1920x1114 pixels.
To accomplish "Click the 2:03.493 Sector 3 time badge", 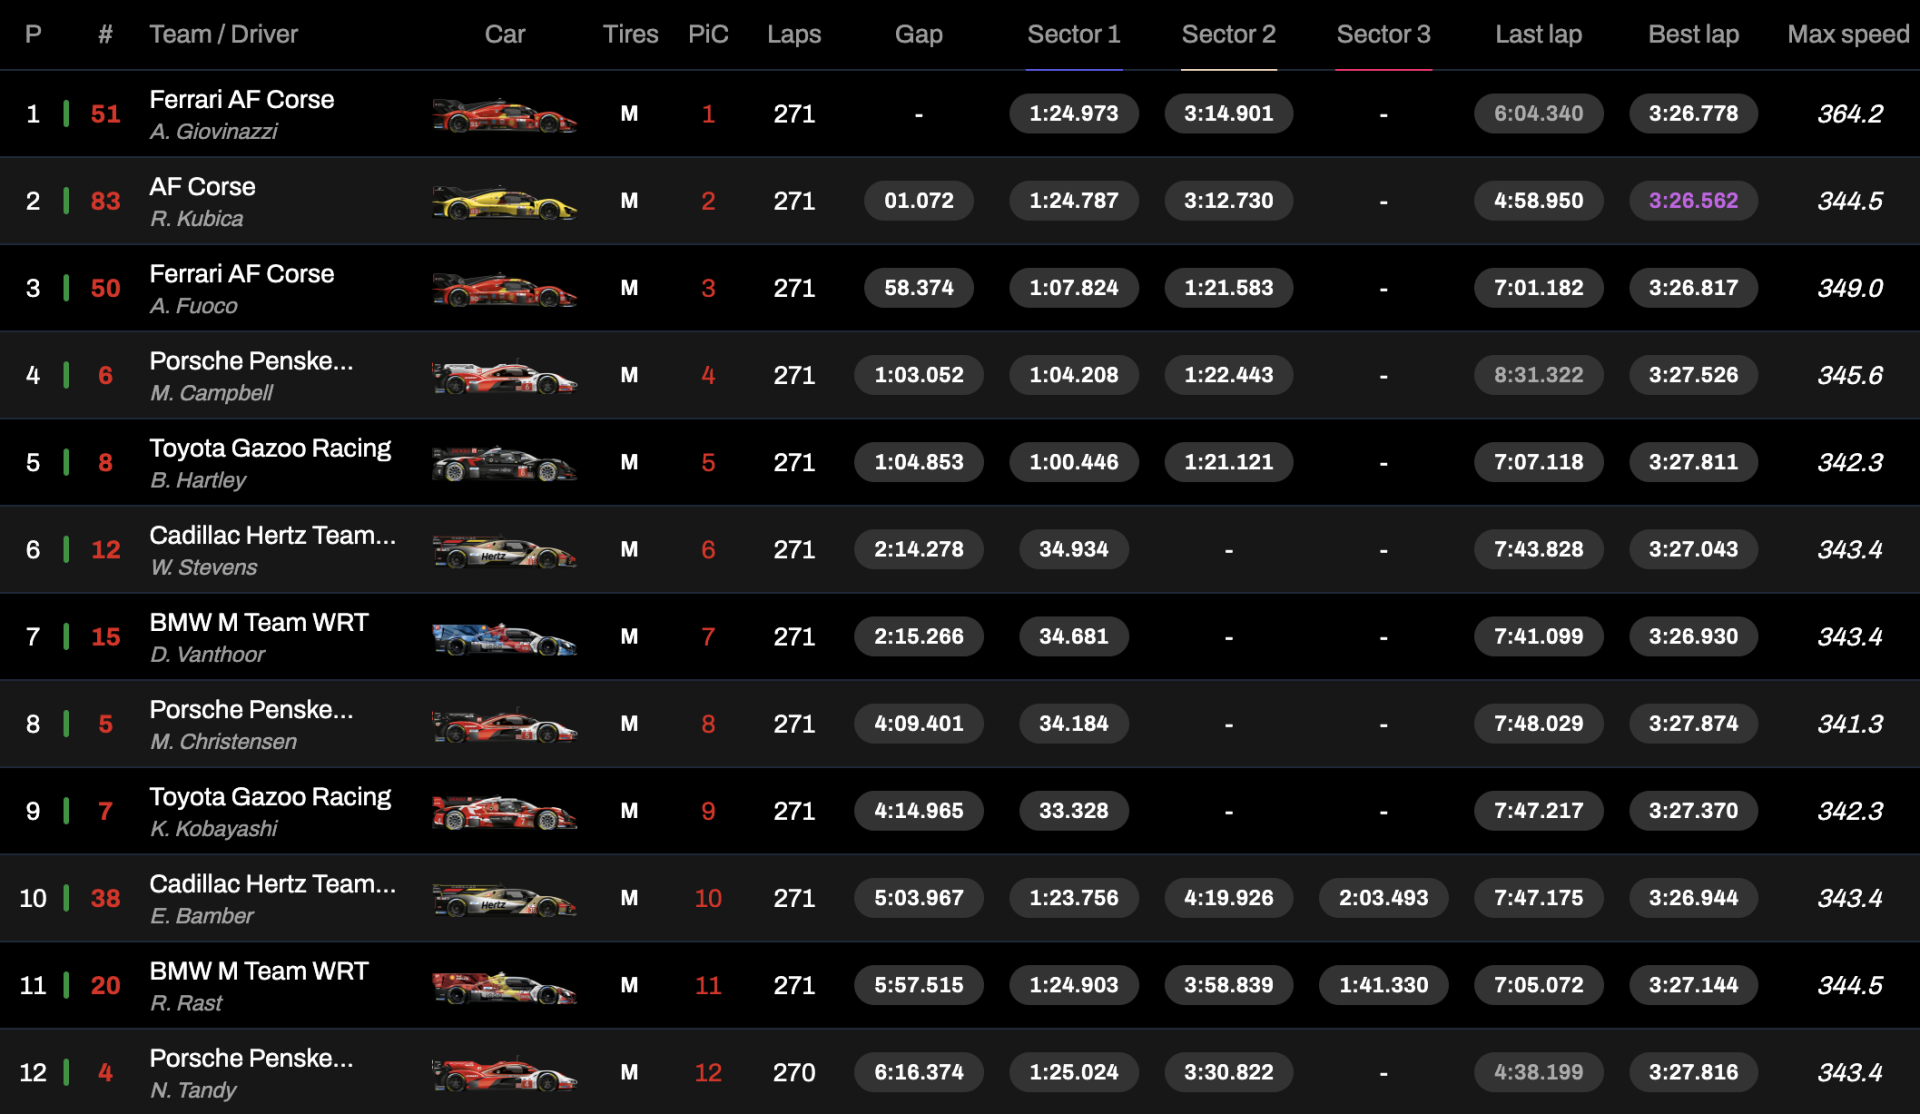I will pos(1384,898).
